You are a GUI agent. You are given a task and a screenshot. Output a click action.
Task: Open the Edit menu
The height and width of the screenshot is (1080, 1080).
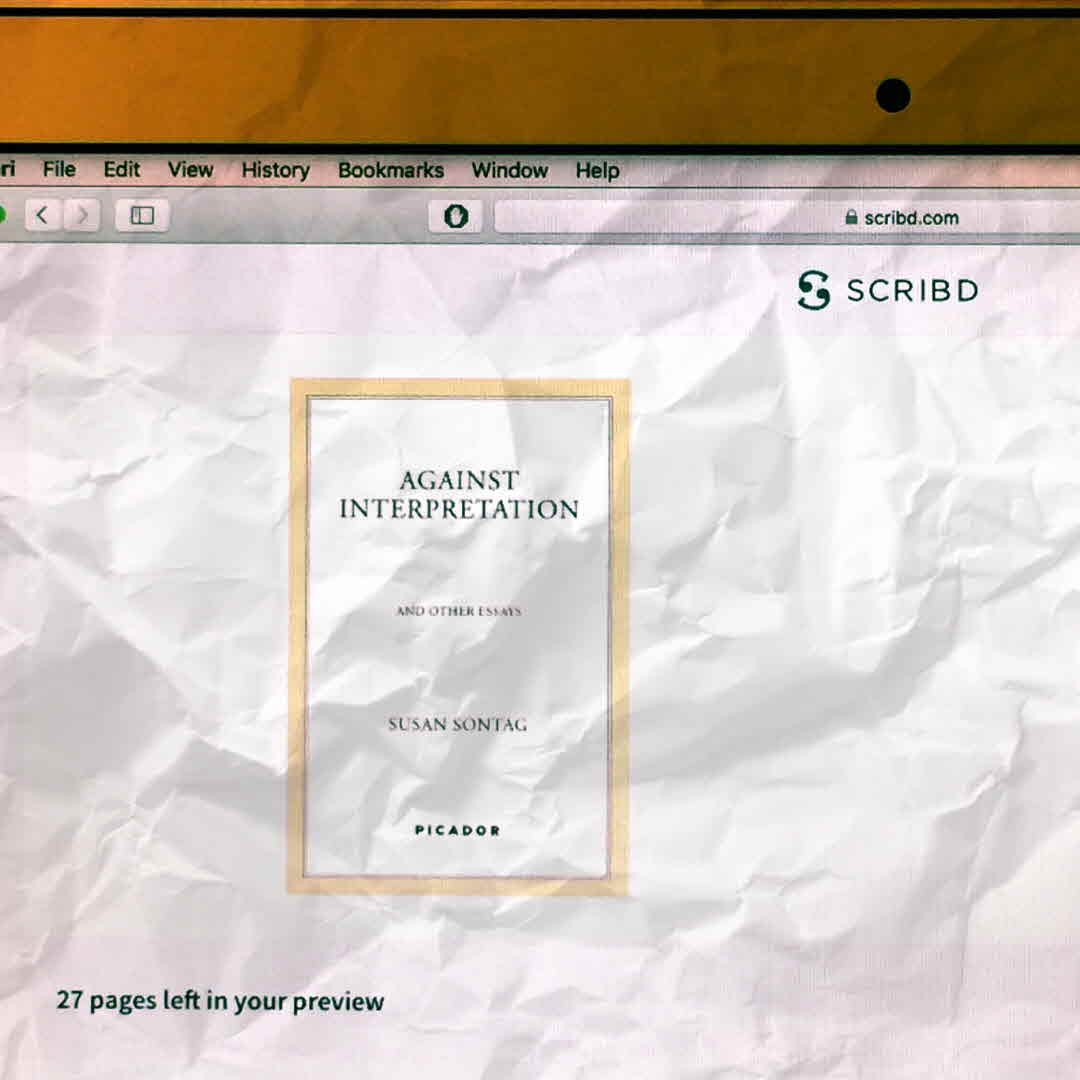click(x=122, y=170)
